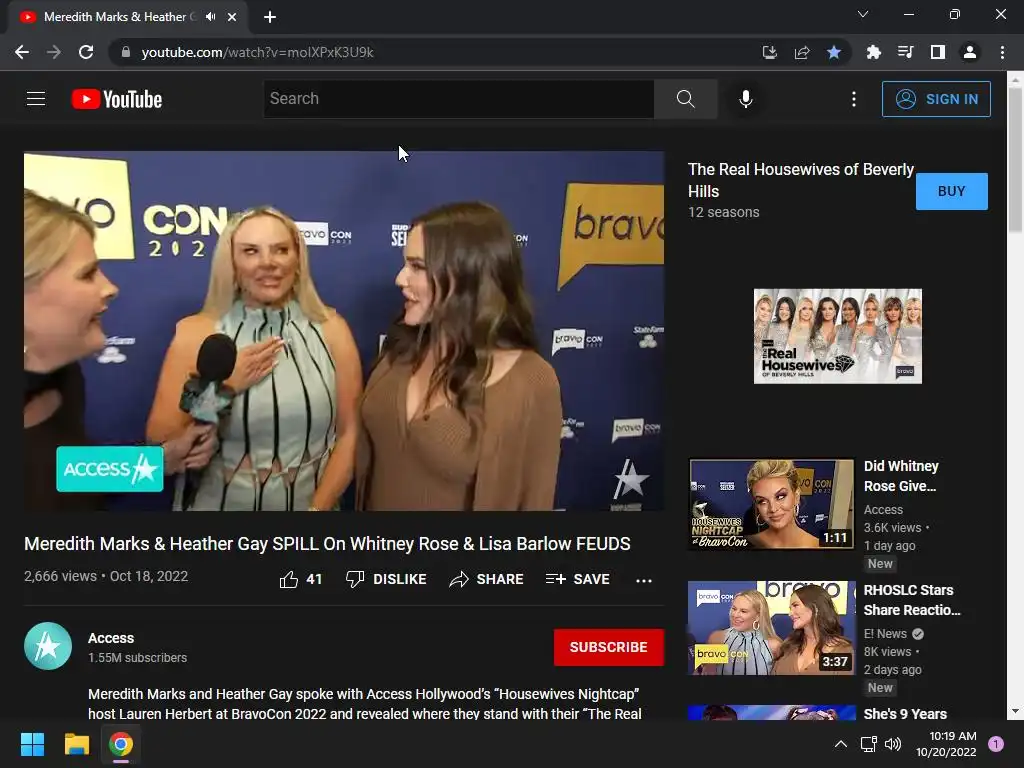Open the network tray icon

(868, 744)
